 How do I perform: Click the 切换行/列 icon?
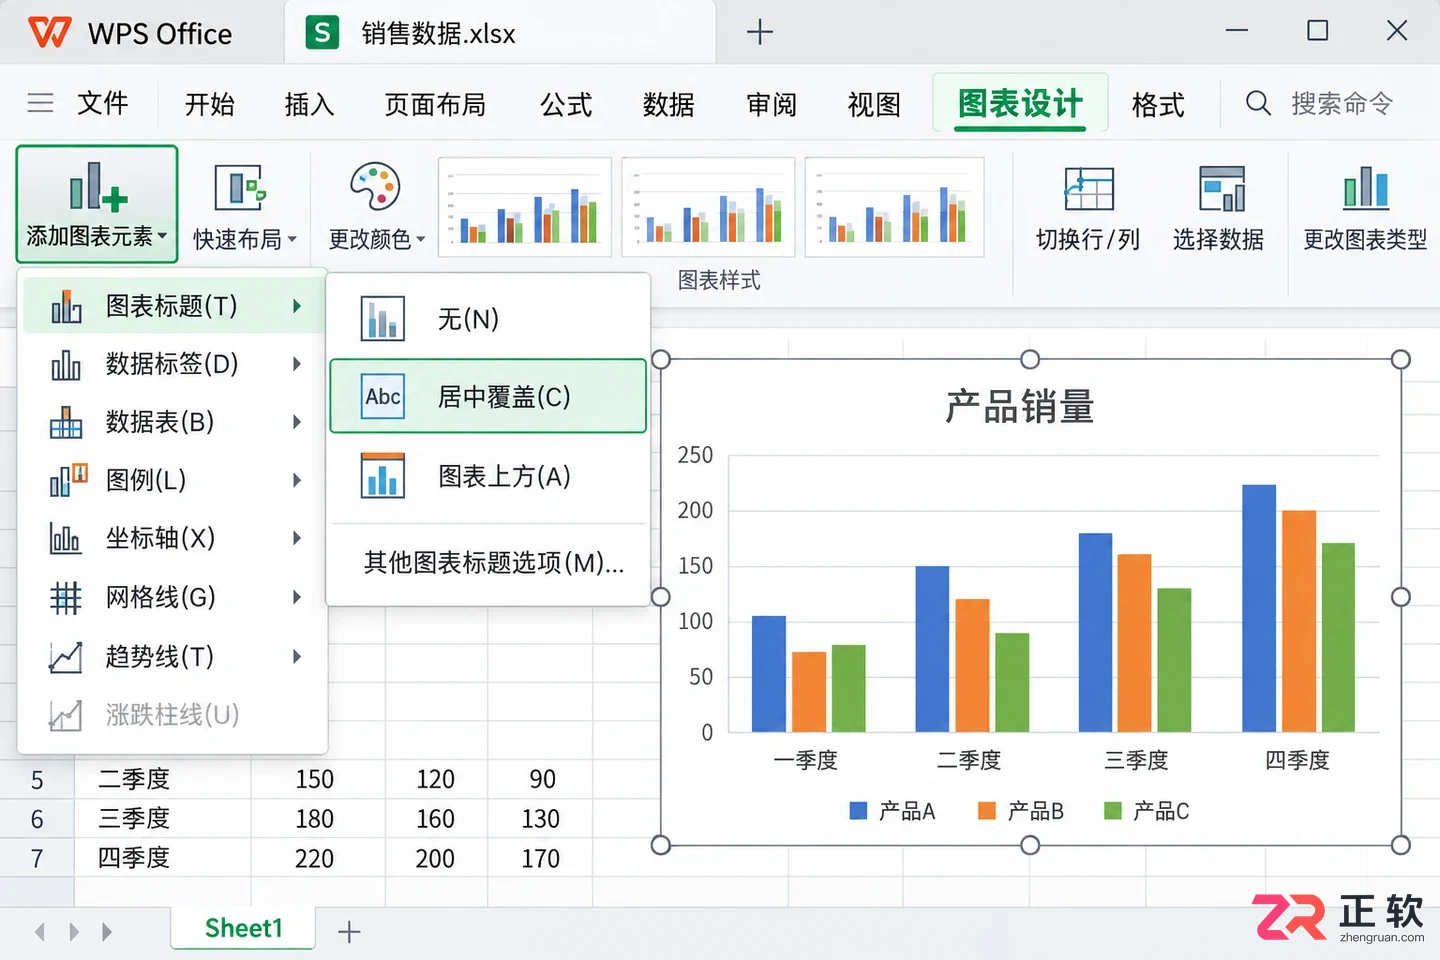pyautogui.click(x=1088, y=189)
